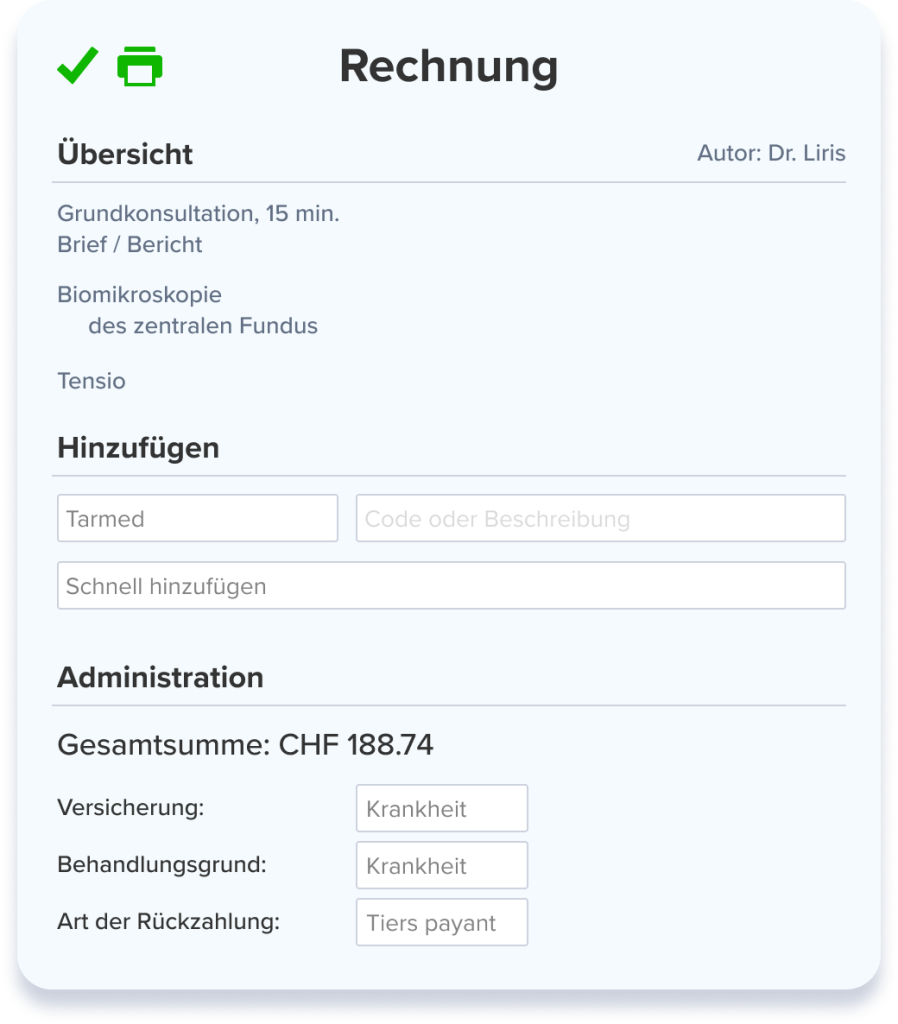This screenshot has height=1024, width=898.
Task: Open the Versicherung dropdown
Action: [441, 809]
